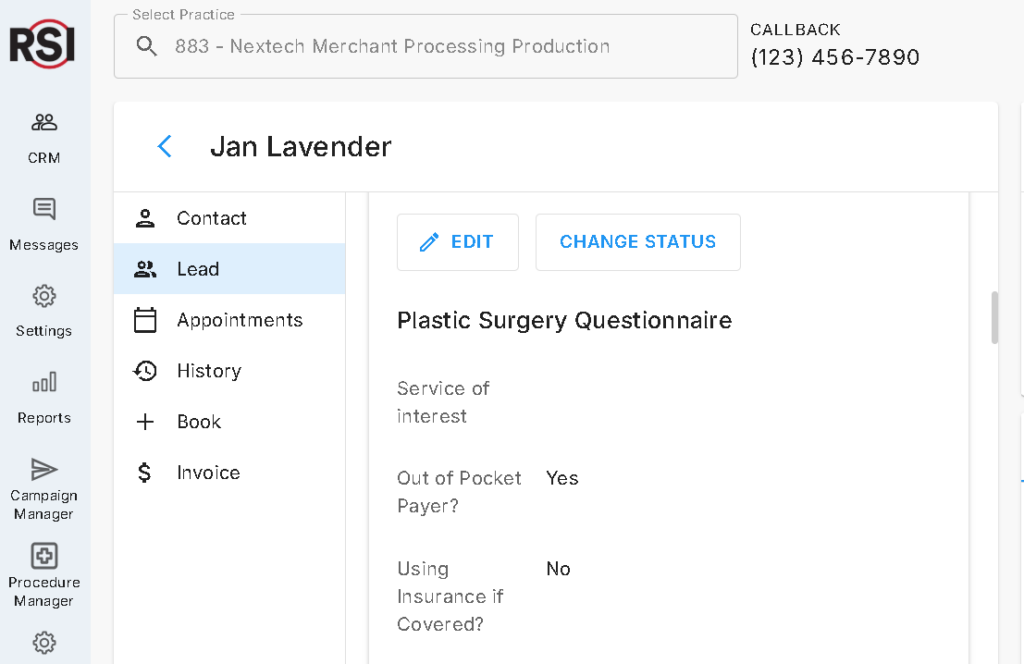The height and width of the screenshot is (664, 1024).
Task: Open the Appointments section
Action: [x=229, y=320]
